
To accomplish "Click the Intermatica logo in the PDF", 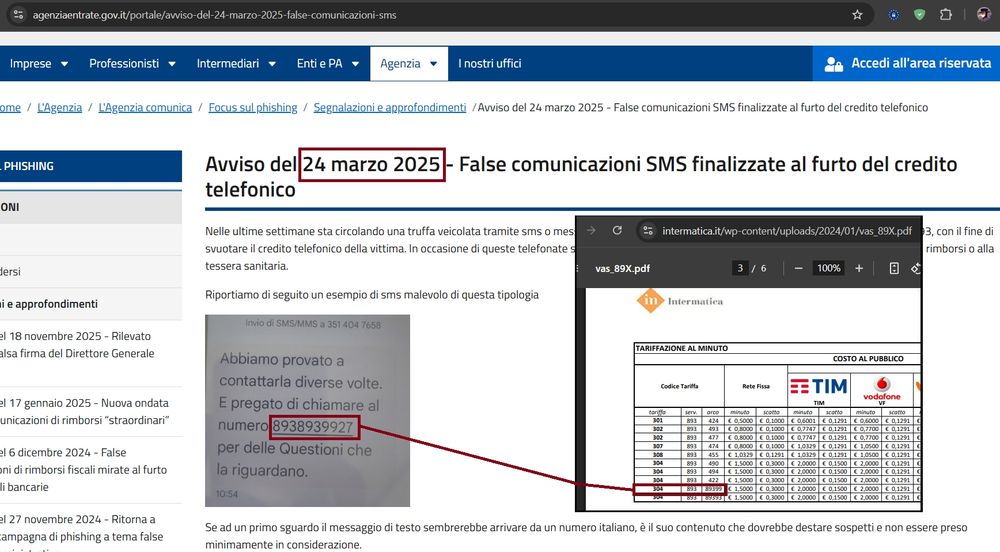I will coord(680,301).
